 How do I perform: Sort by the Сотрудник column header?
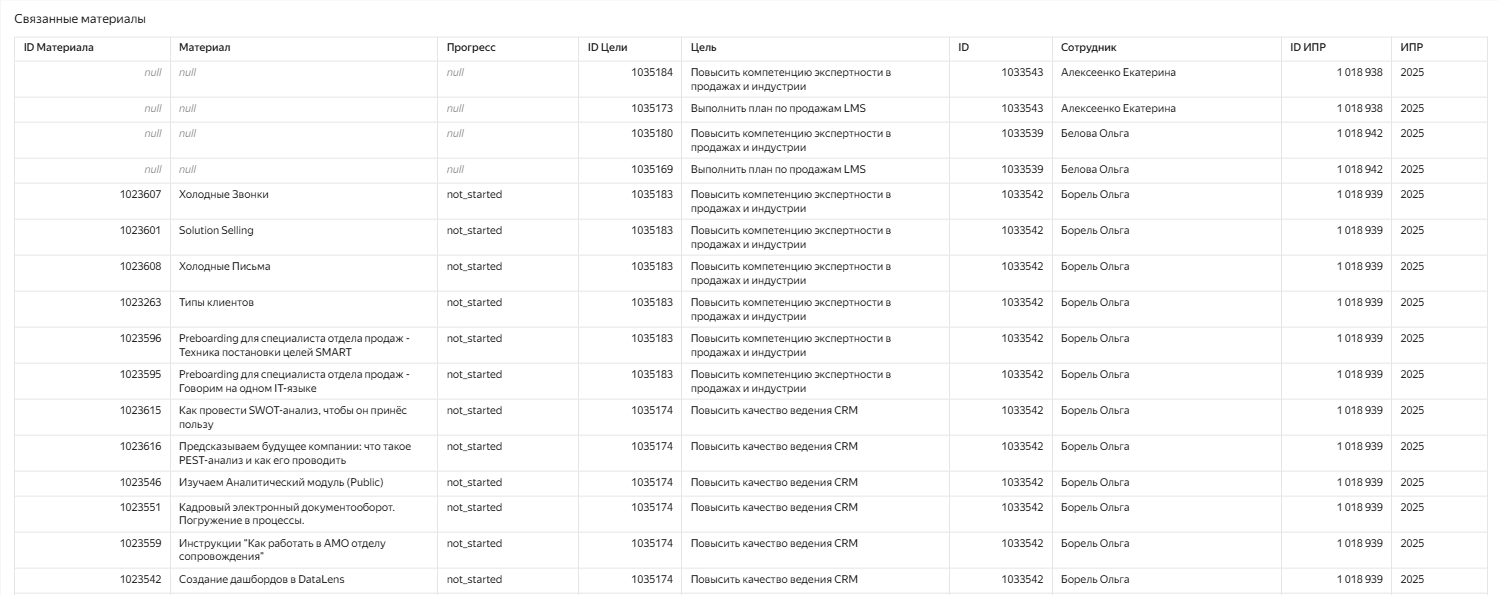pyautogui.click(x=1088, y=48)
